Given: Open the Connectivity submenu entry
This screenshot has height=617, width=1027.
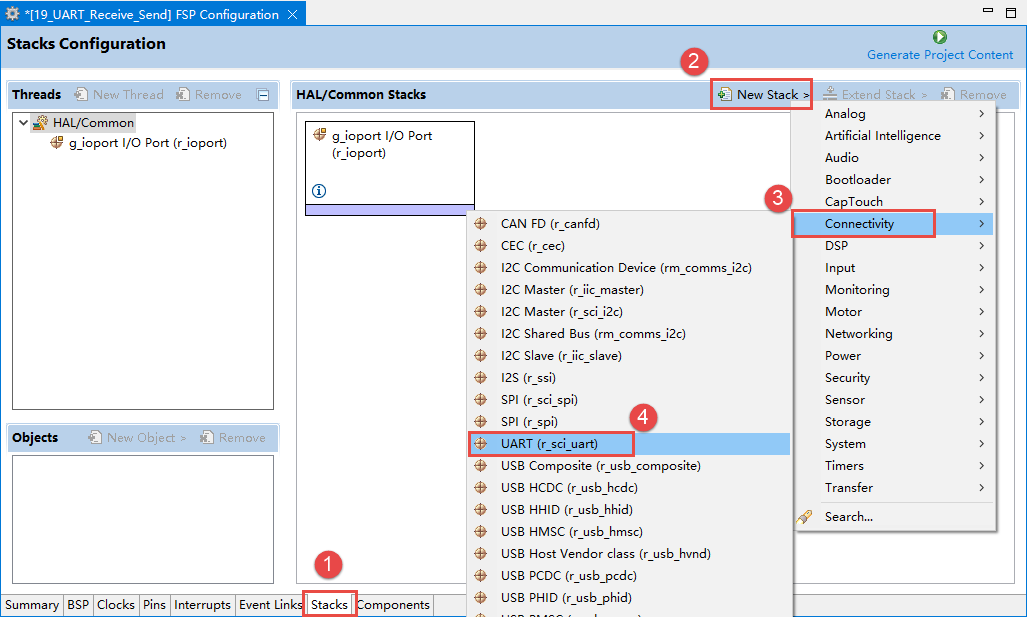Looking at the screenshot, I should (x=893, y=223).
